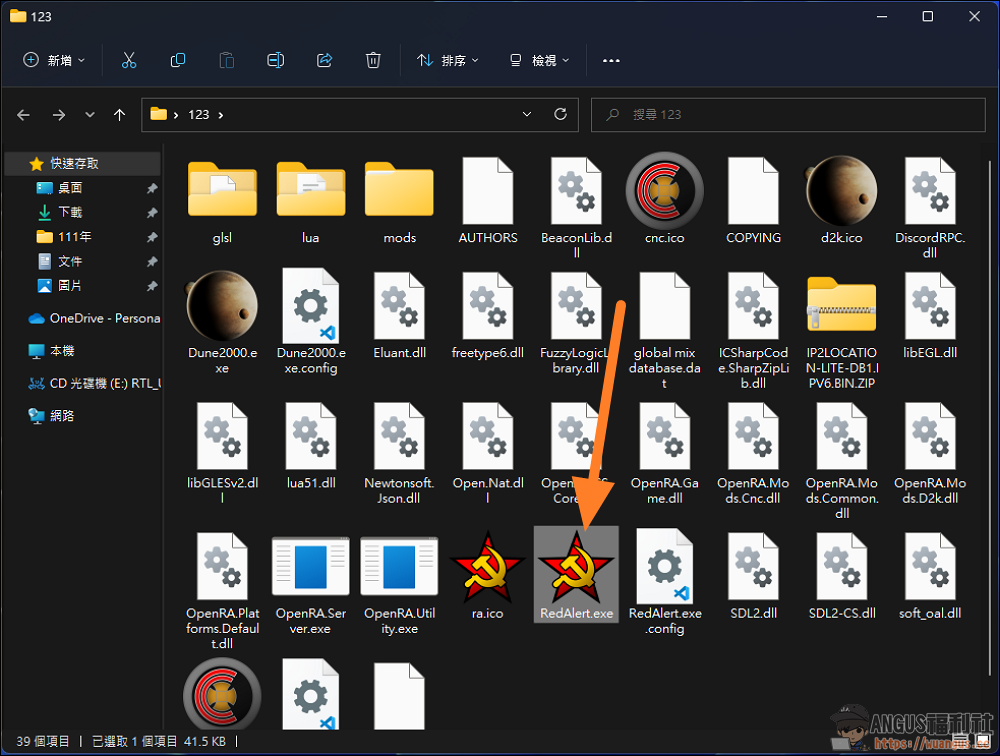Viewport: 1000px width, 756px height.
Task: Select BeaconLib.dll file
Action: [x=576, y=208]
